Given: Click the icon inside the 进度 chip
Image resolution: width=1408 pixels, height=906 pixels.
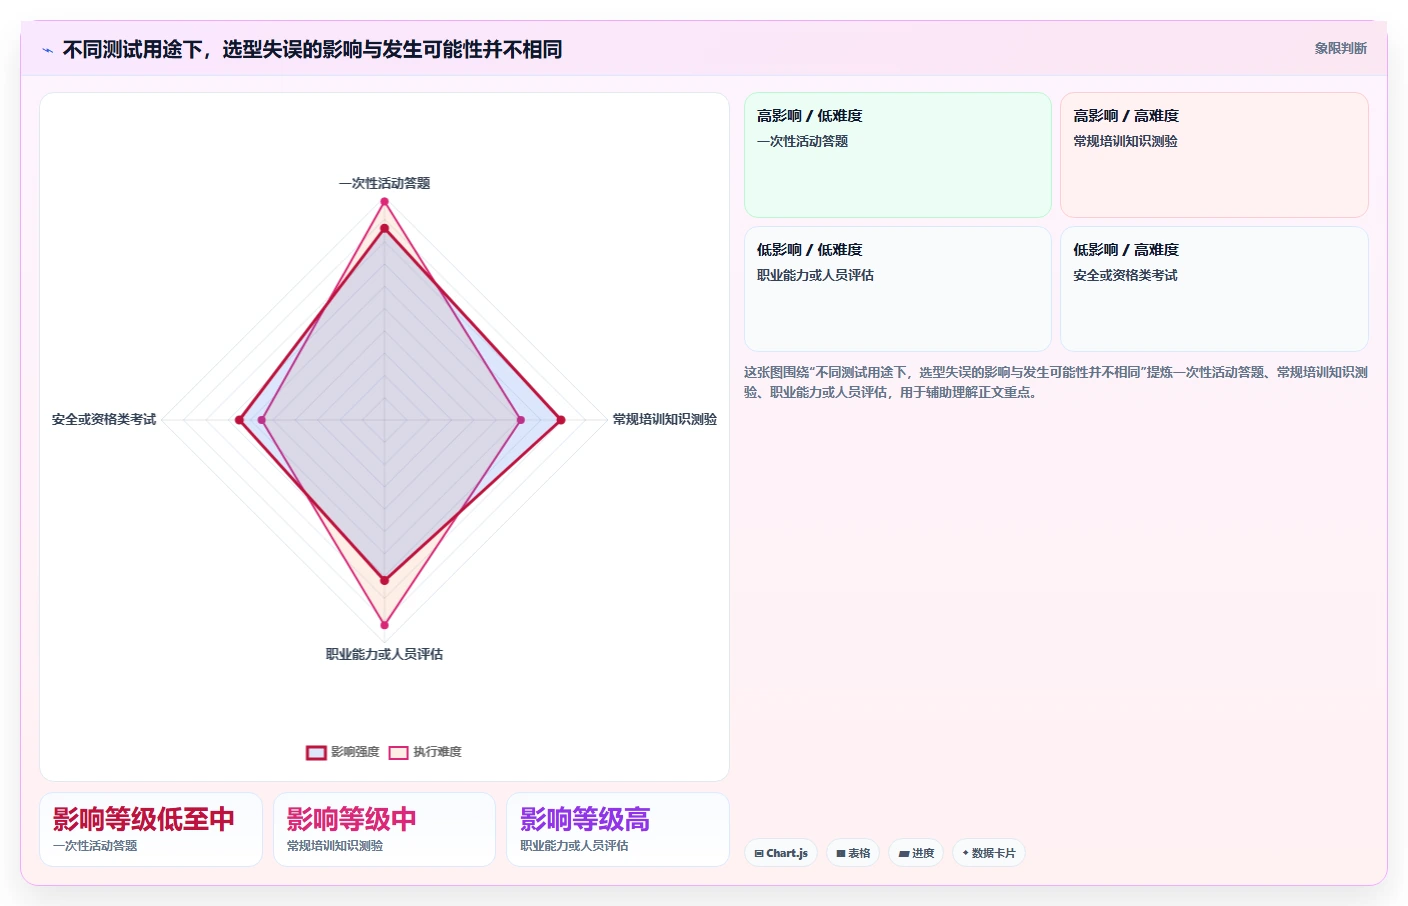Looking at the screenshot, I should [x=904, y=853].
